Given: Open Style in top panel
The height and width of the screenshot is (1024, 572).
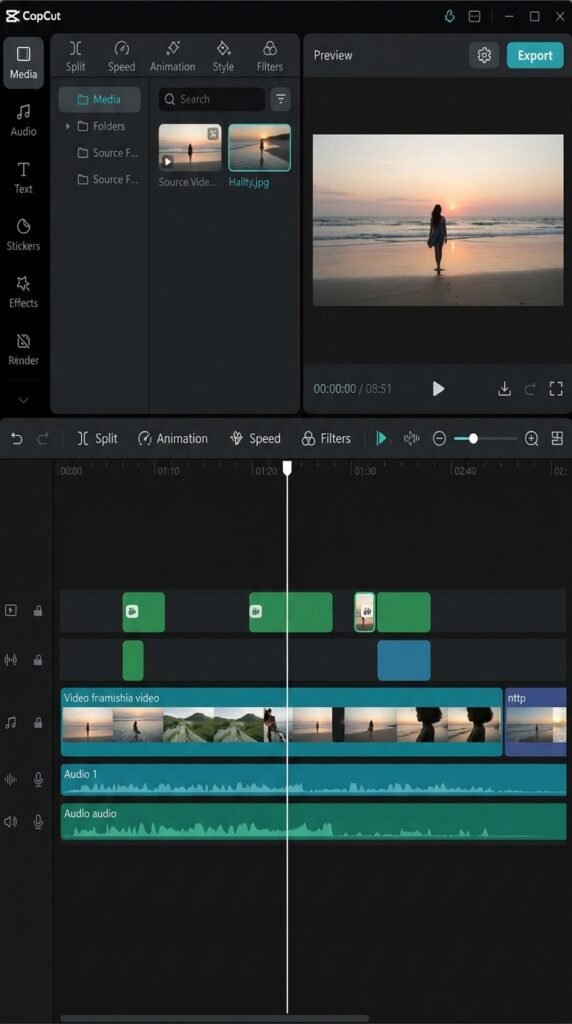Looking at the screenshot, I should [x=223, y=56].
